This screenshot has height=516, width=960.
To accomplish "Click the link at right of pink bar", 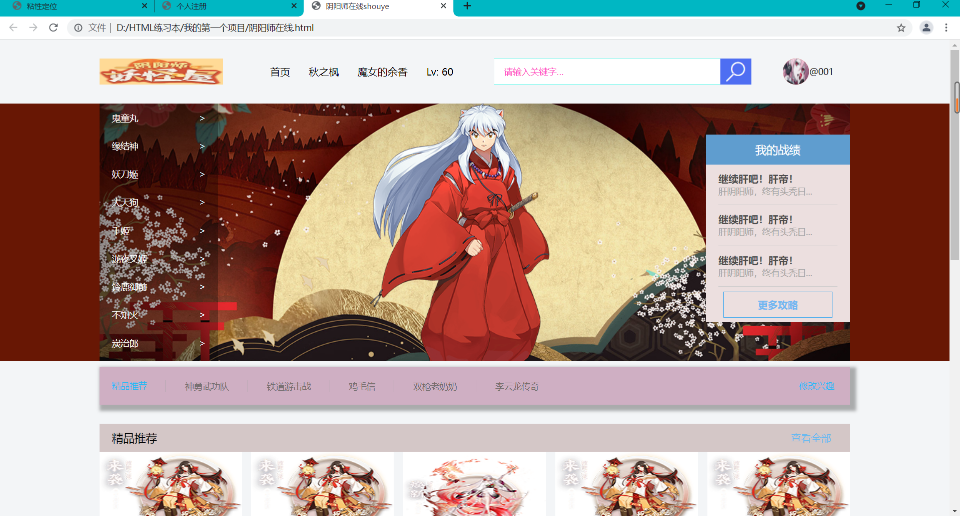I will [817, 386].
